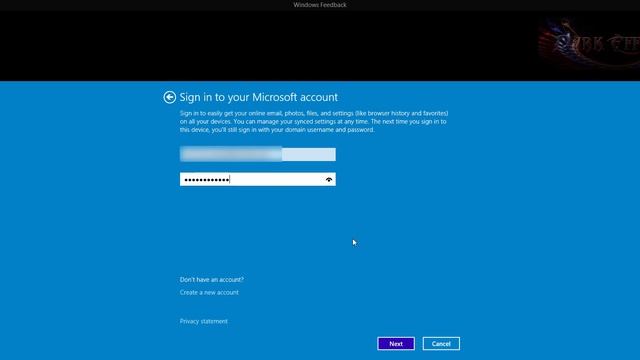The width and height of the screenshot is (640, 360).
Task: Continue with the Next button
Action: (396, 344)
